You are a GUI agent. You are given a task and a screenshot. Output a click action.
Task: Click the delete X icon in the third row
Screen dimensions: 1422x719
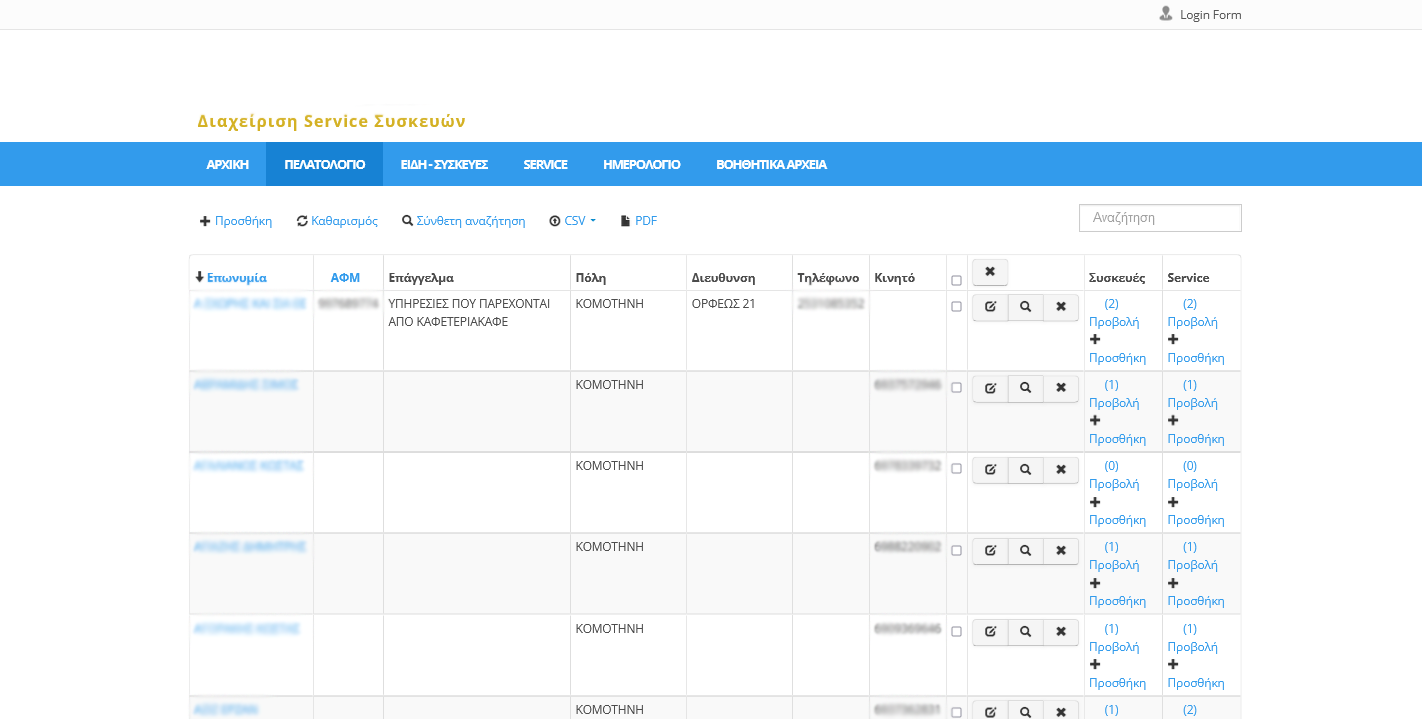[x=1061, y=470]
